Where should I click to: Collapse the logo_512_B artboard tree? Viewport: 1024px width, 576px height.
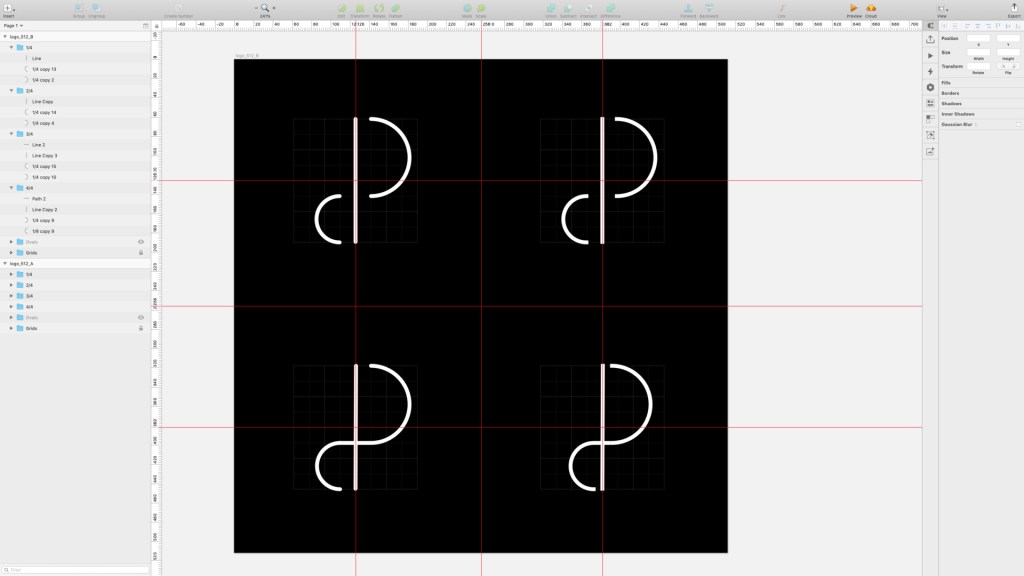tap(5, 37)
